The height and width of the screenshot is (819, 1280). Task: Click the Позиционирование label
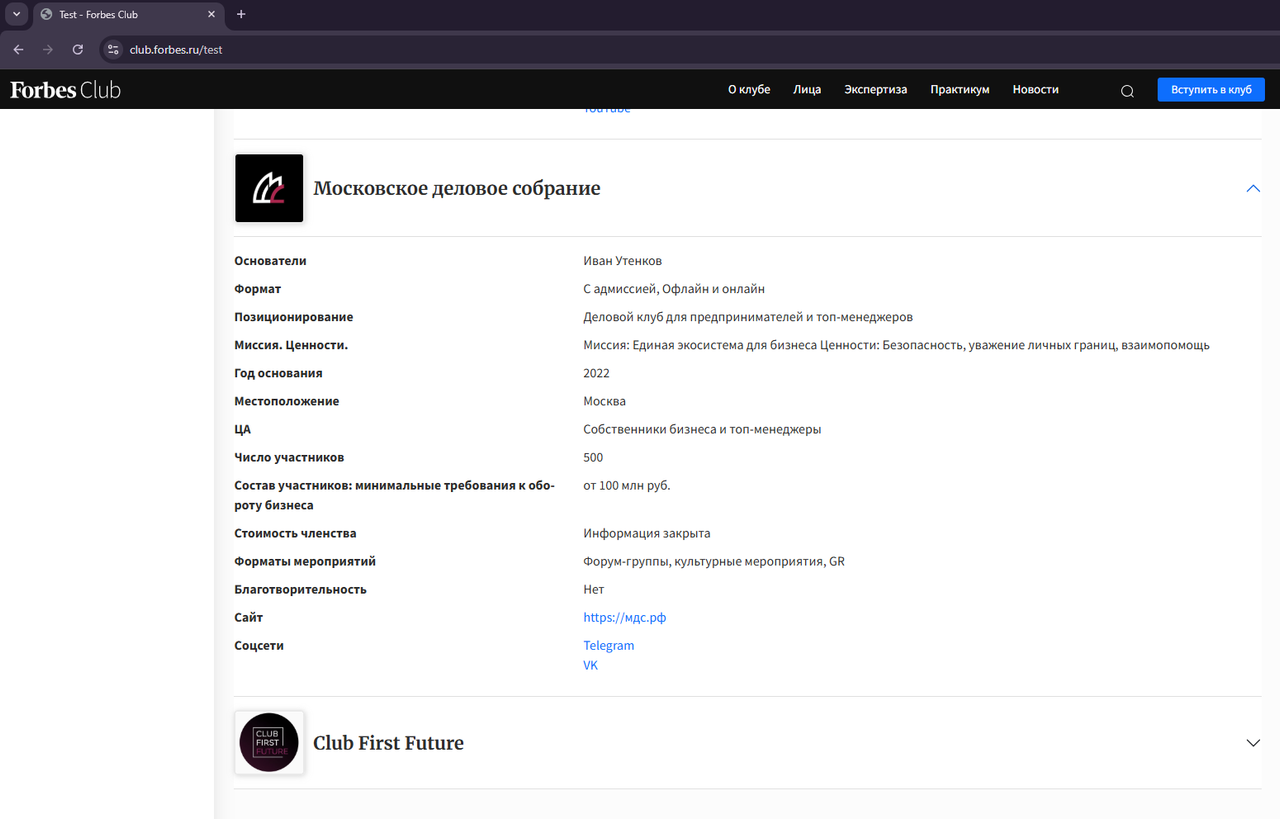click(x=294, y=317)
